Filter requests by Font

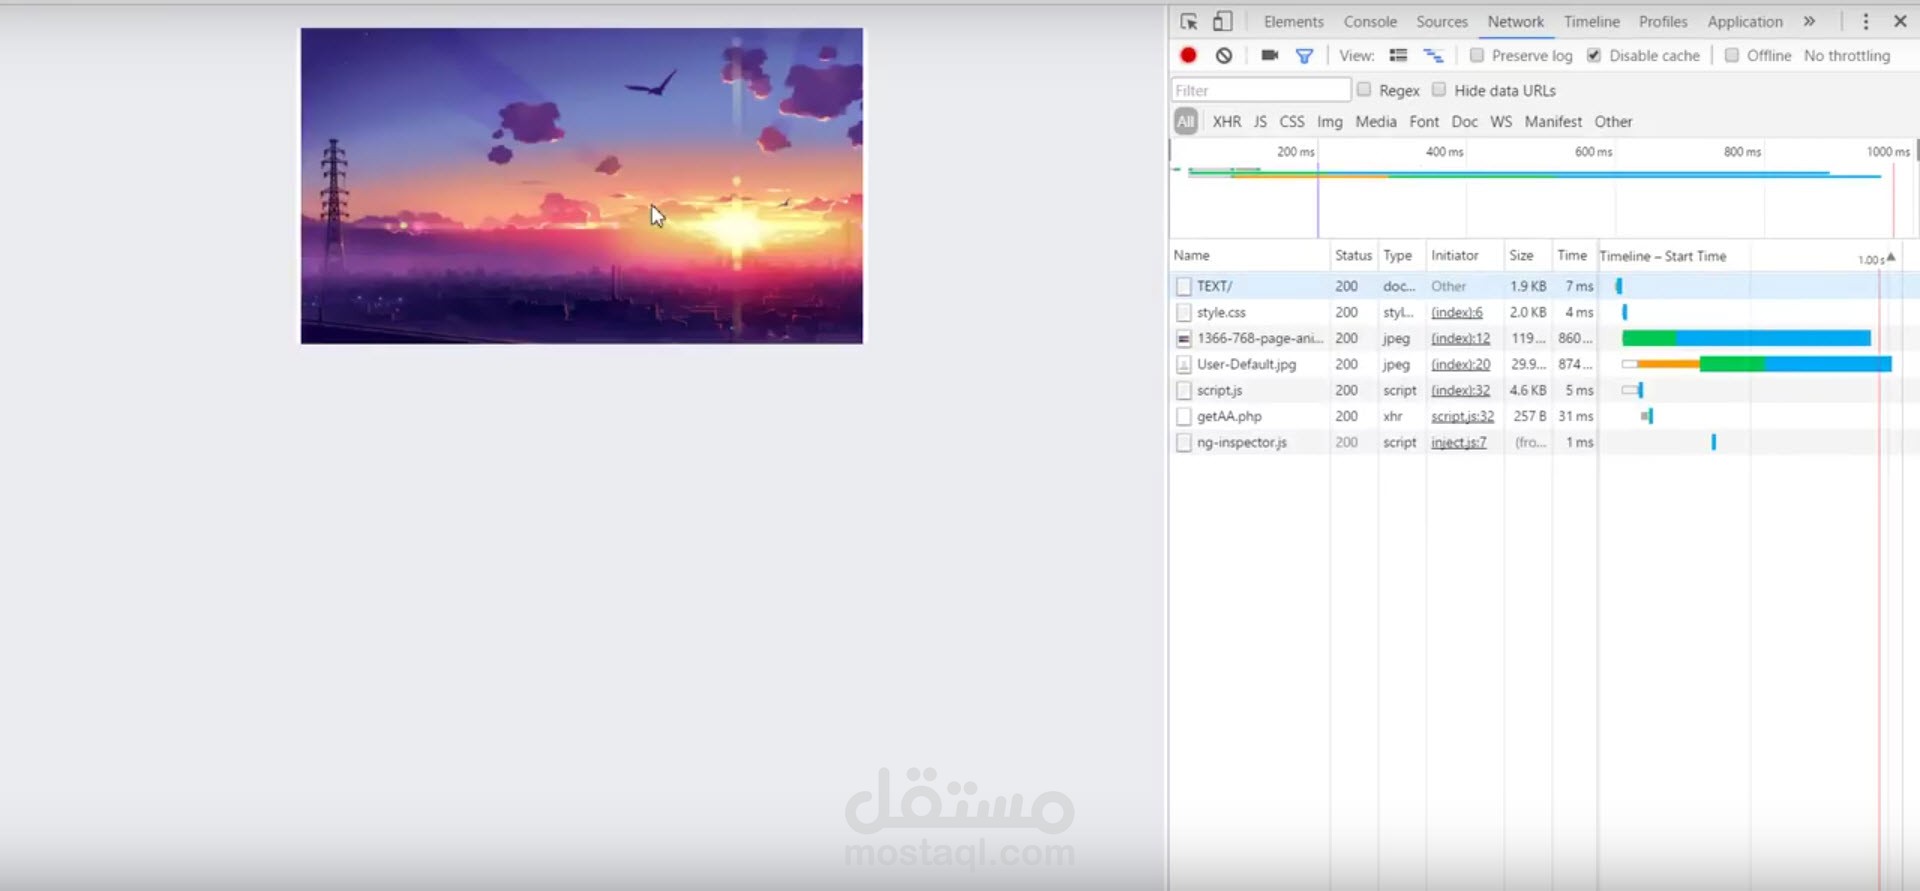1424,121
